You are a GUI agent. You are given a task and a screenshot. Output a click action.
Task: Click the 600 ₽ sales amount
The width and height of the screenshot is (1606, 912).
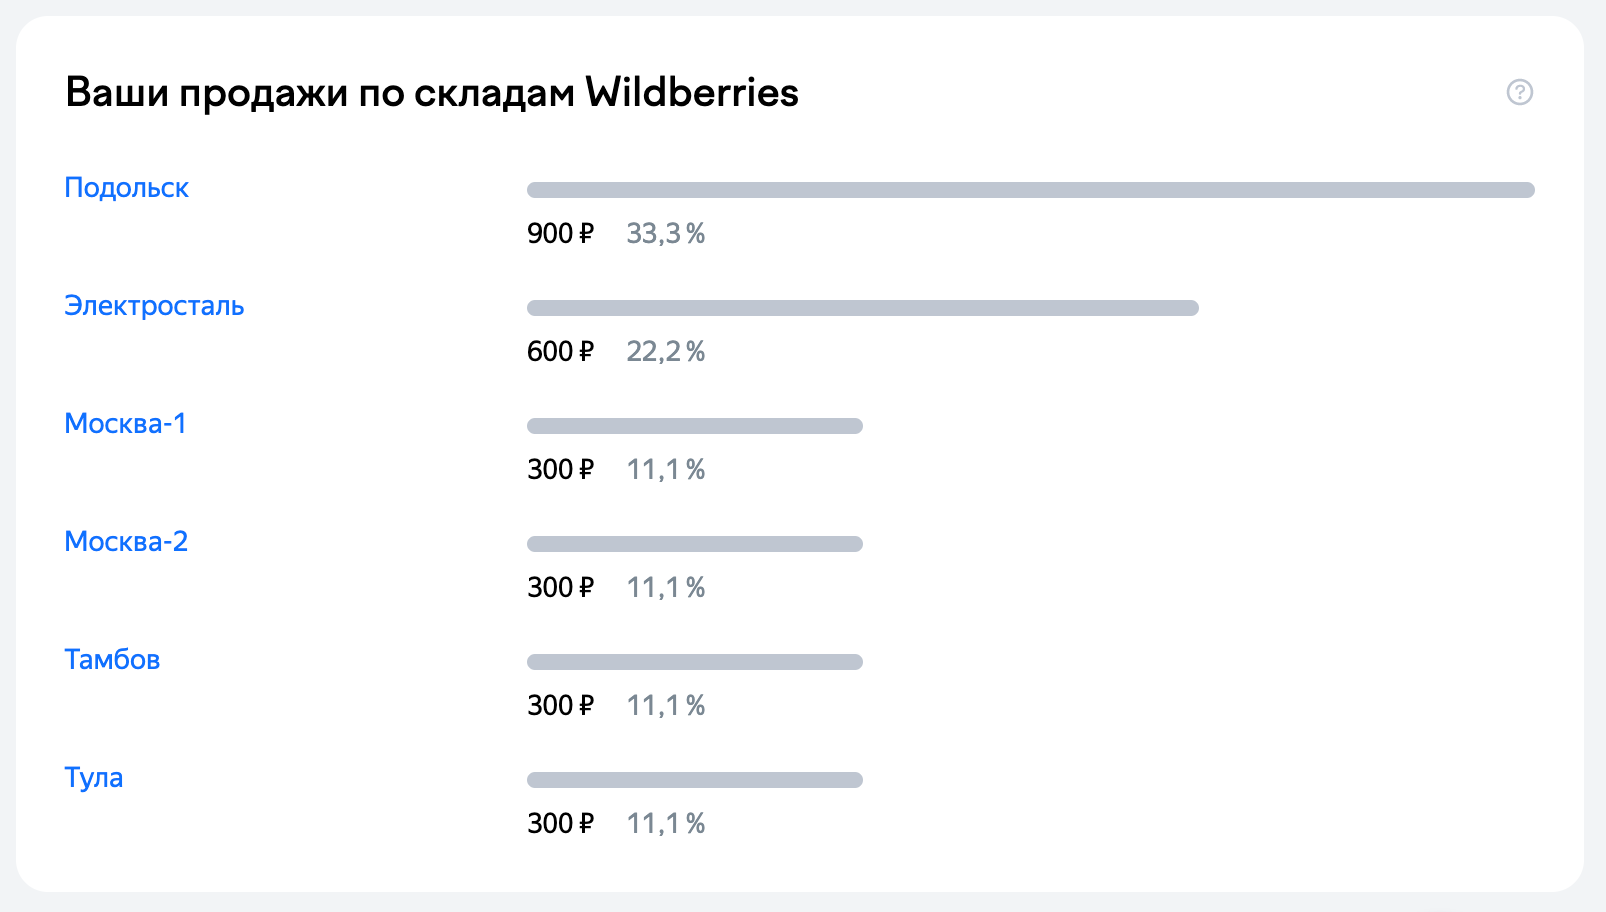point(560,352)
